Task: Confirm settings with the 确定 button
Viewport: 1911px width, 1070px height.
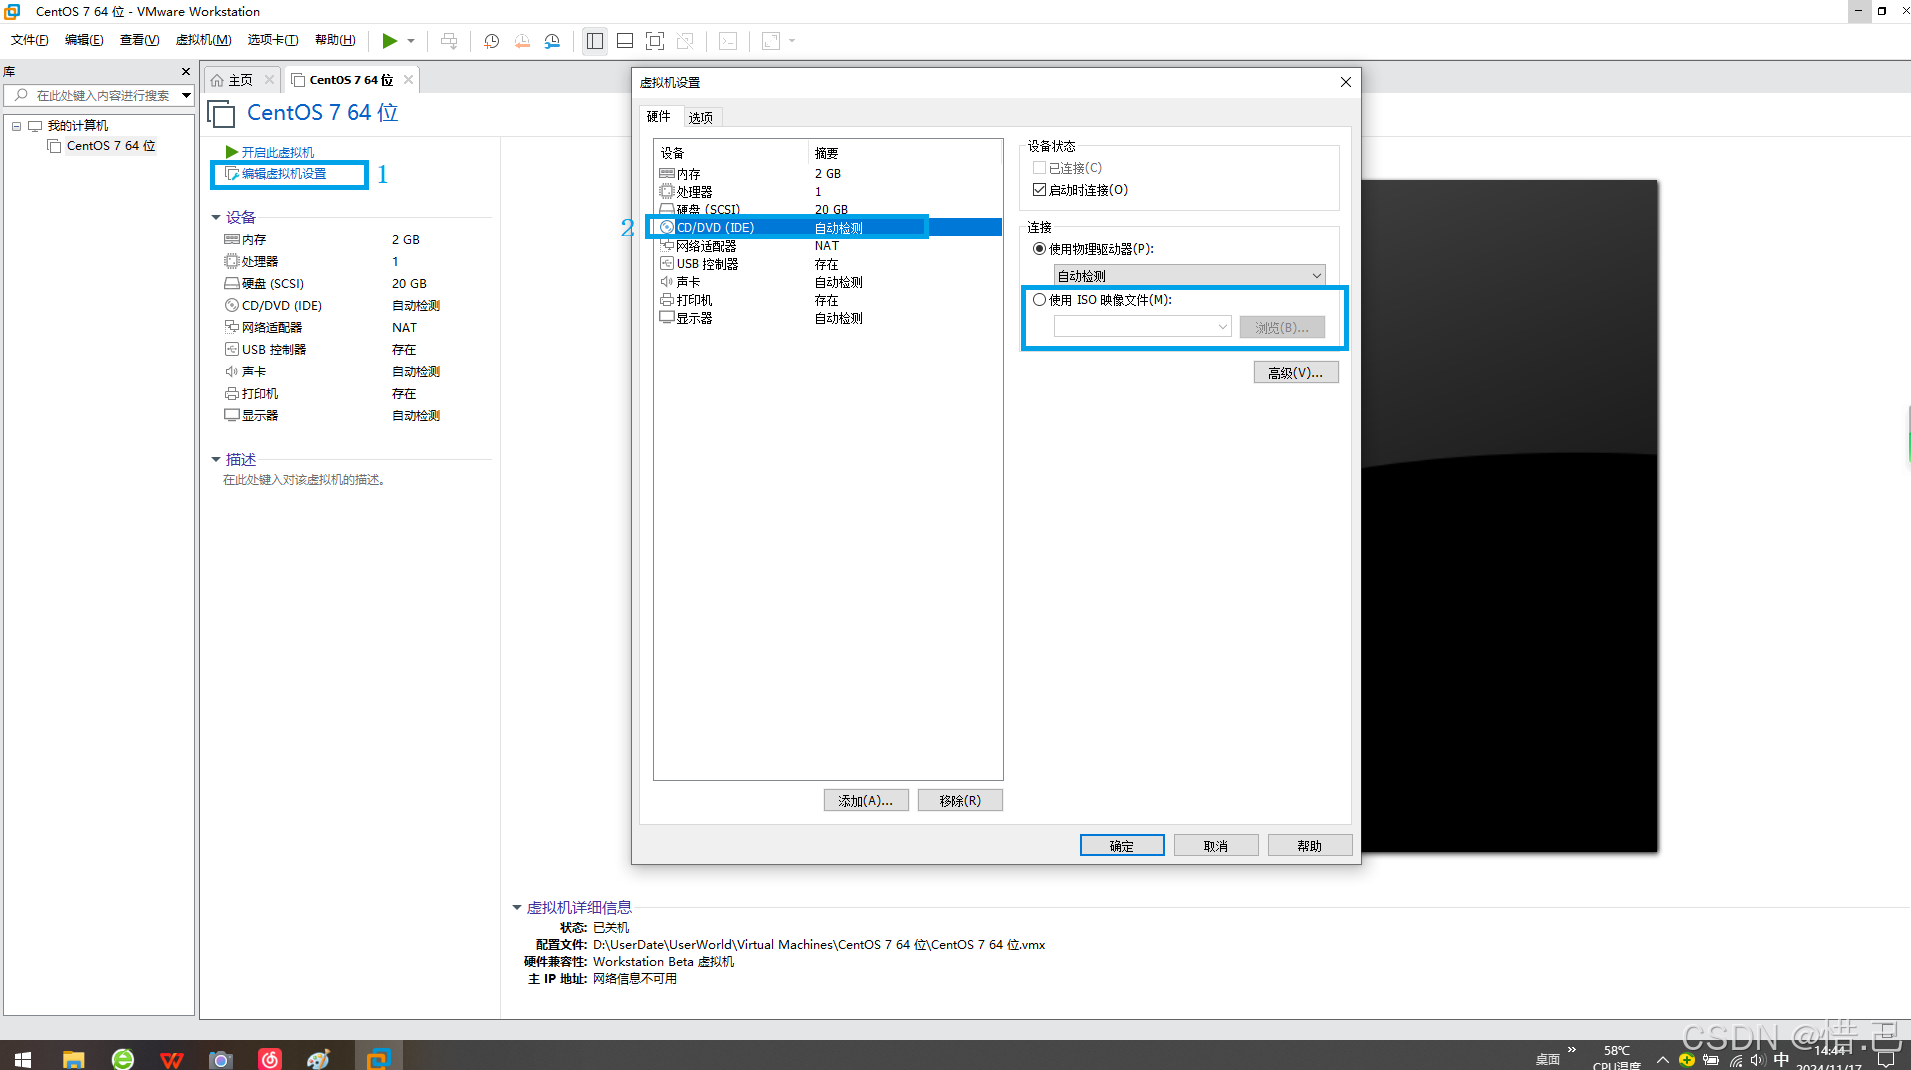Action: [x=1122, y=846]
